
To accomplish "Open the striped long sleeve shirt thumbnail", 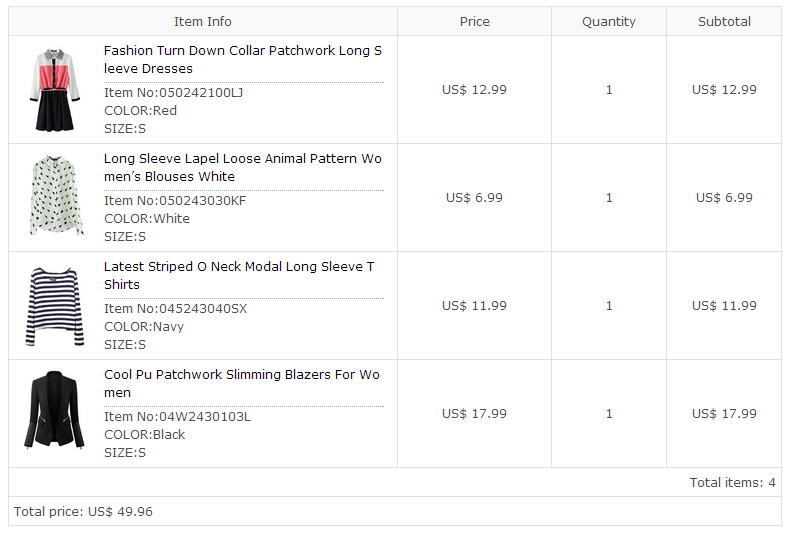I will pos(55,306).
